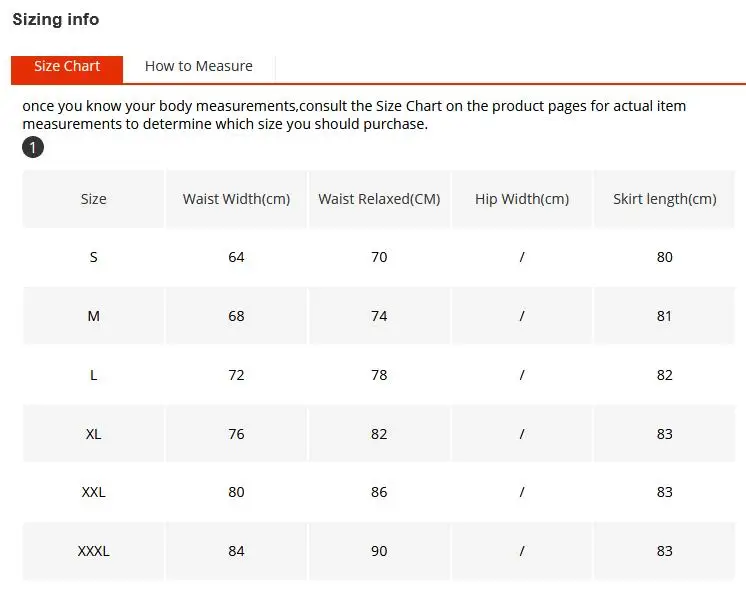Click skirt length value 81
Viewport: 746px width, 594px height.
(665, 316)
